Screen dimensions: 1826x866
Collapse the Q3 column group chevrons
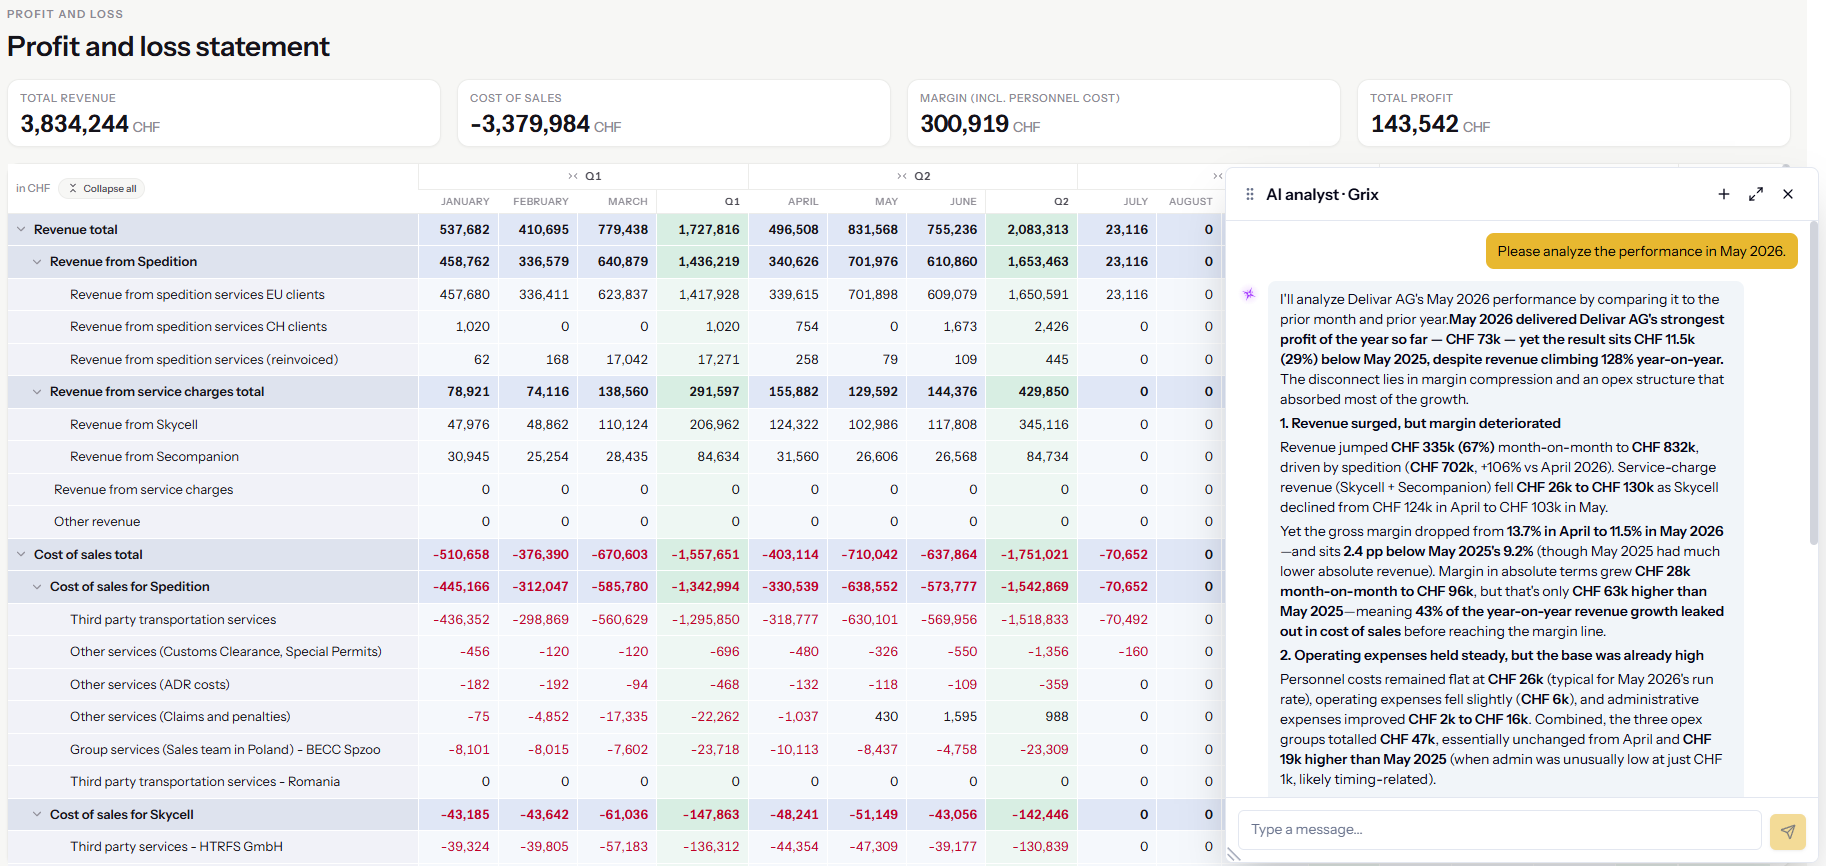pyautogui.click(x=1217, y=176)
